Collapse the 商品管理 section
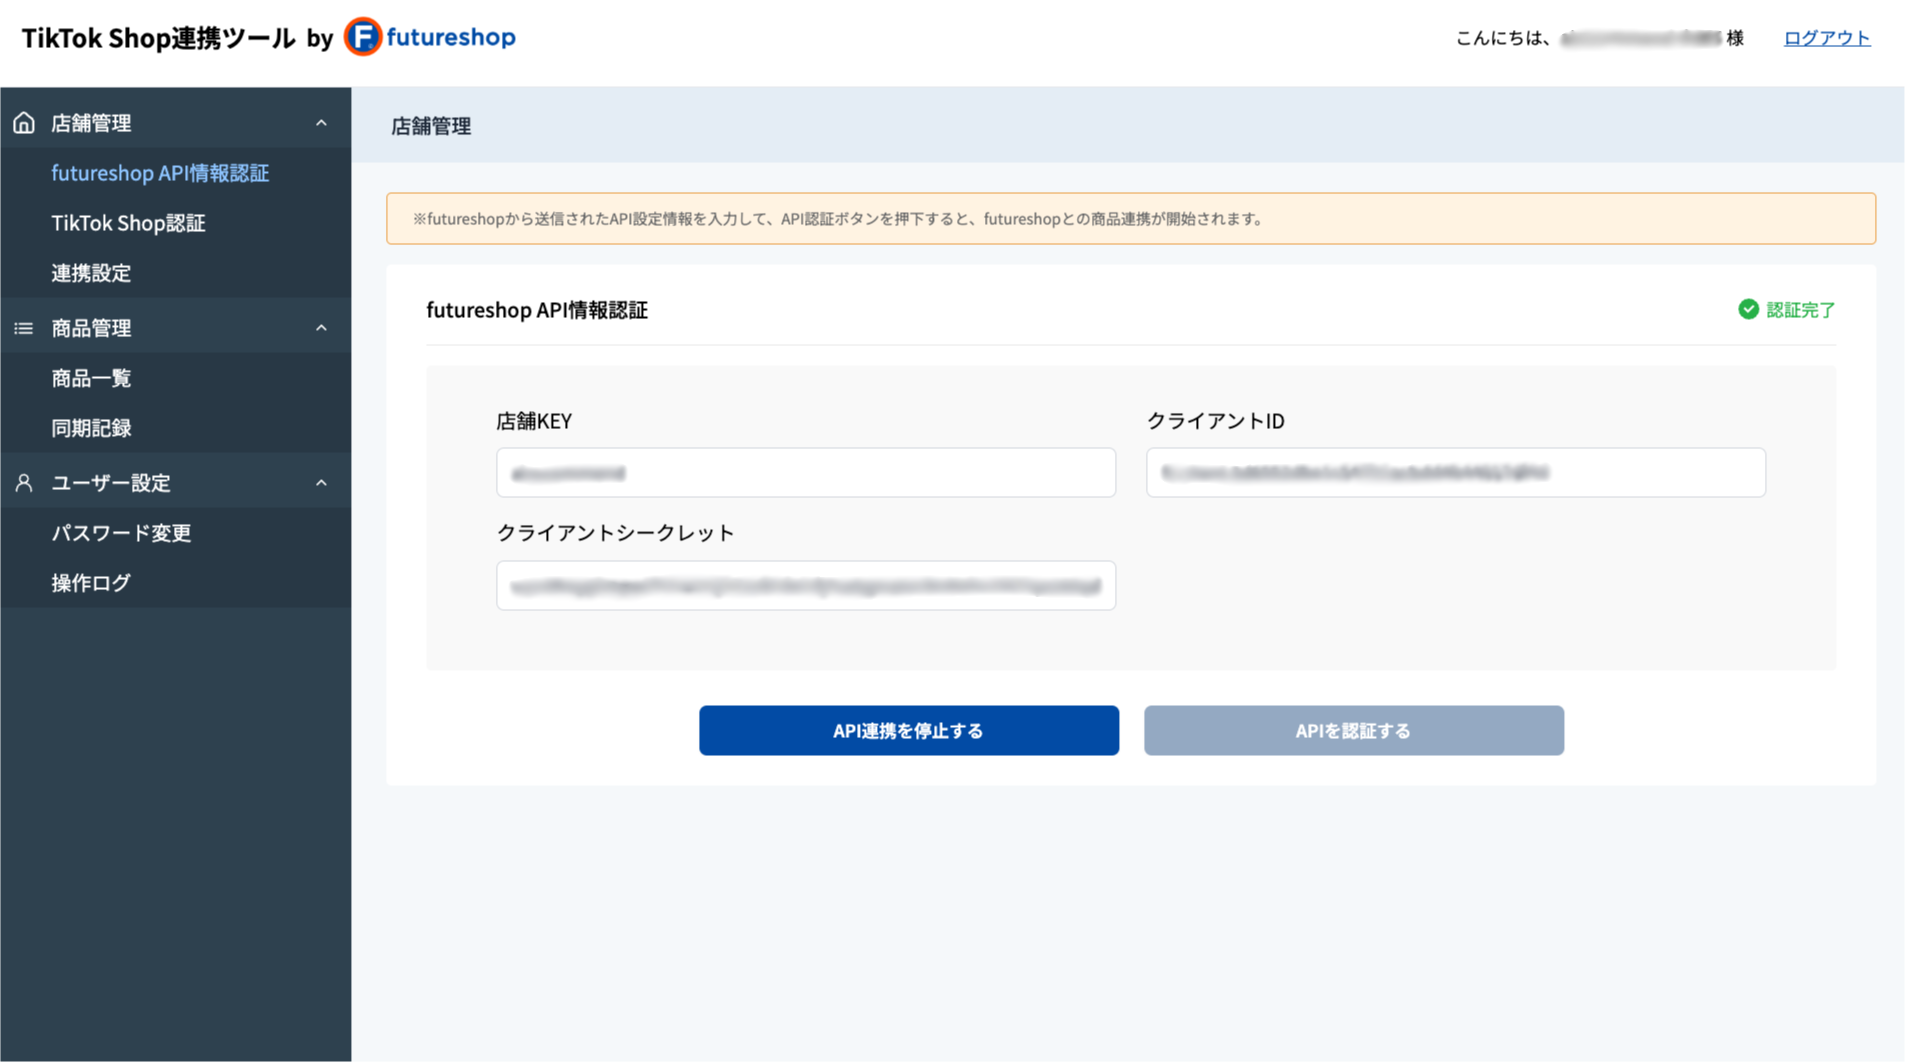 pyautogui.click(x=321, y=327)
